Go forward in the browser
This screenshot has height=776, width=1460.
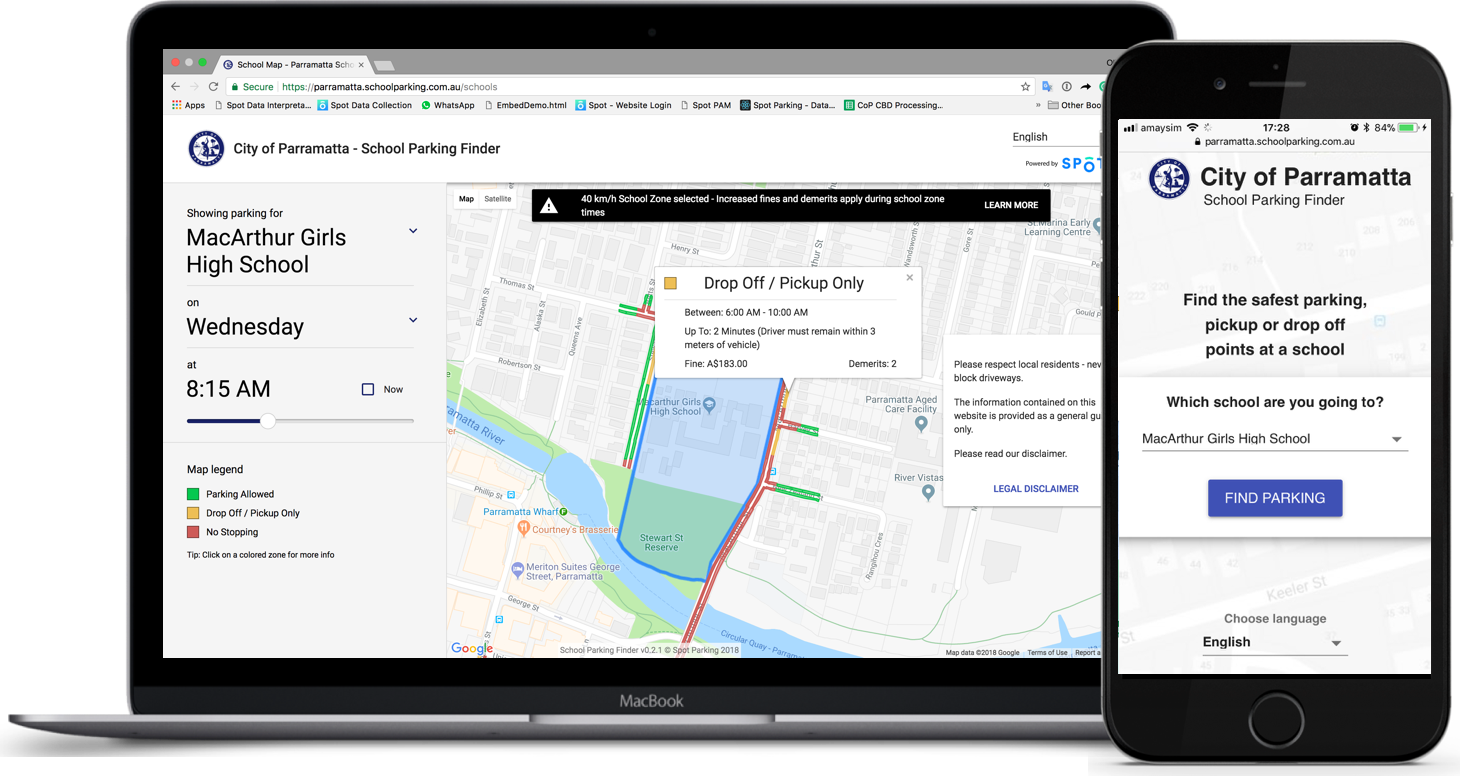click(194, 87)
